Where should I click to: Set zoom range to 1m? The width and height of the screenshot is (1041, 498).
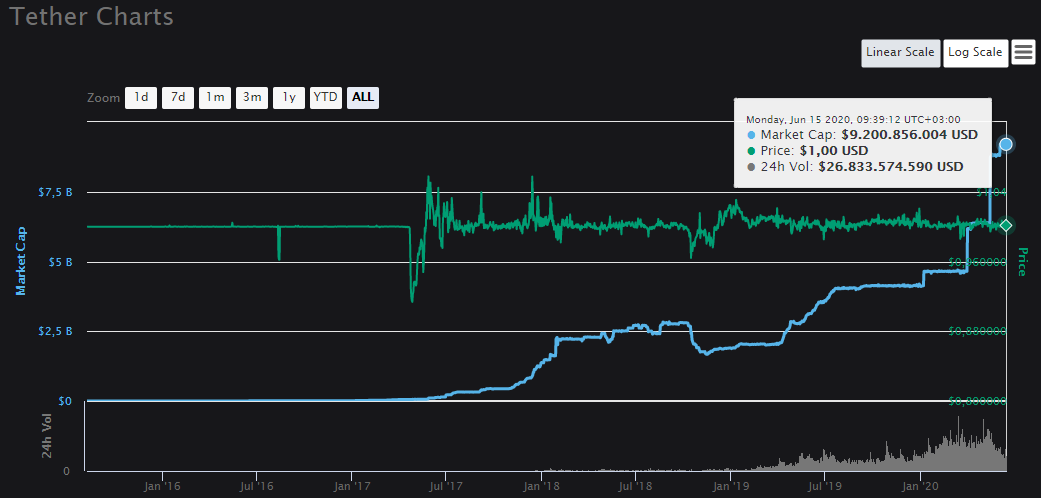(x=215, y=98)
